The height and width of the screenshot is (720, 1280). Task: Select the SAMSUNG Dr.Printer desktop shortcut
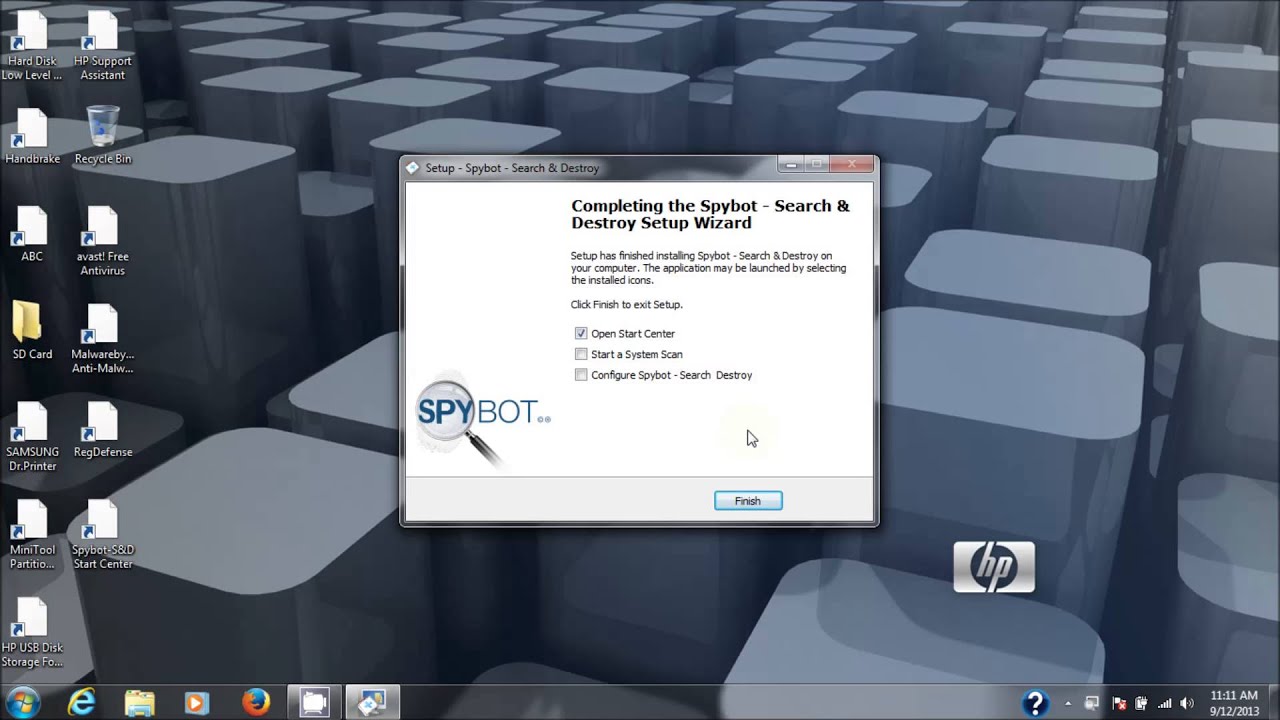point(32,437)
